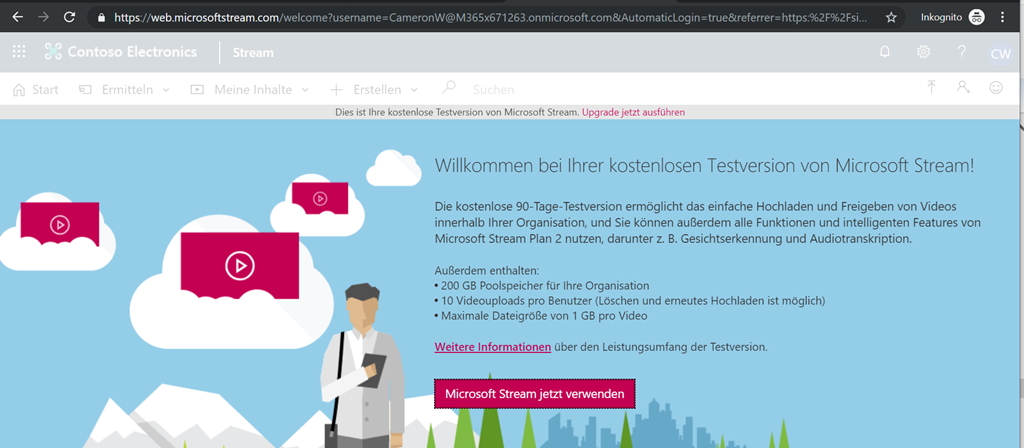Click the Contoso Electronics logo
The image size is (1024, 448).
(53, 52)
